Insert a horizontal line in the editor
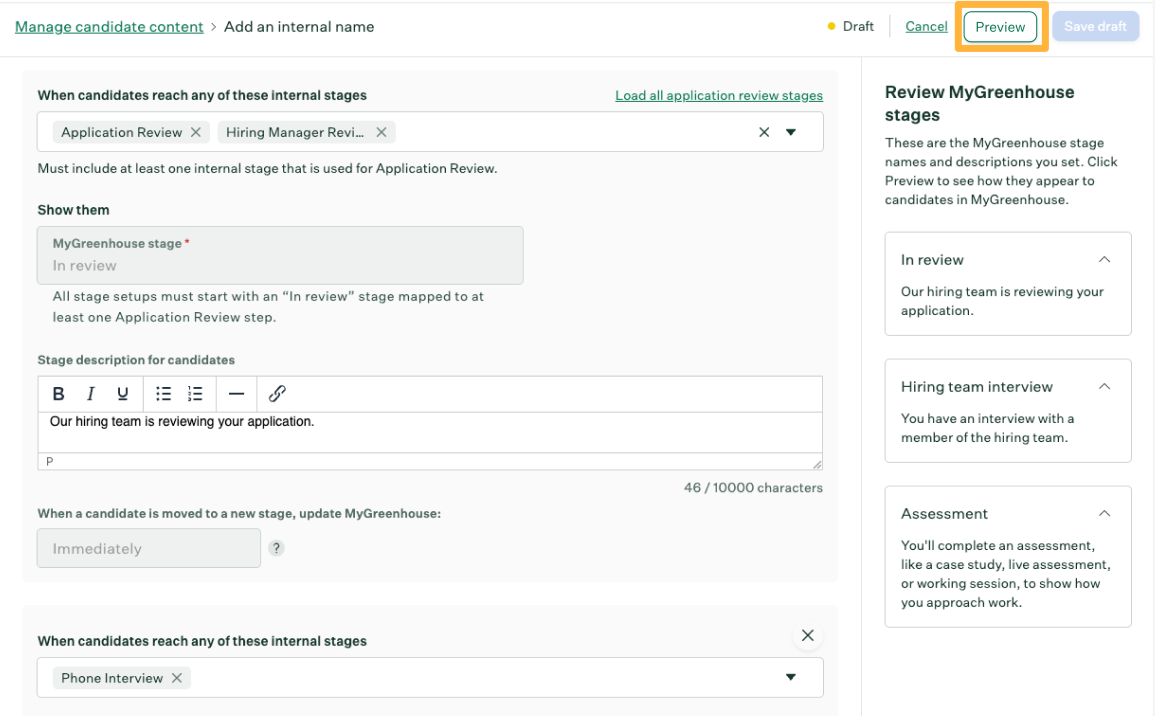Screen dimensions: 1155x716 [236, 394]
